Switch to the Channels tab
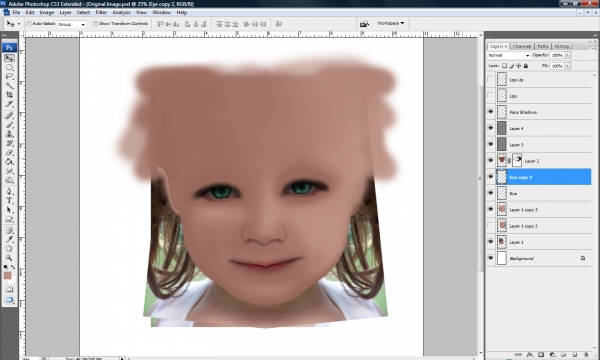The height and width of the screenshot is (360, 600). pos(522,46)
